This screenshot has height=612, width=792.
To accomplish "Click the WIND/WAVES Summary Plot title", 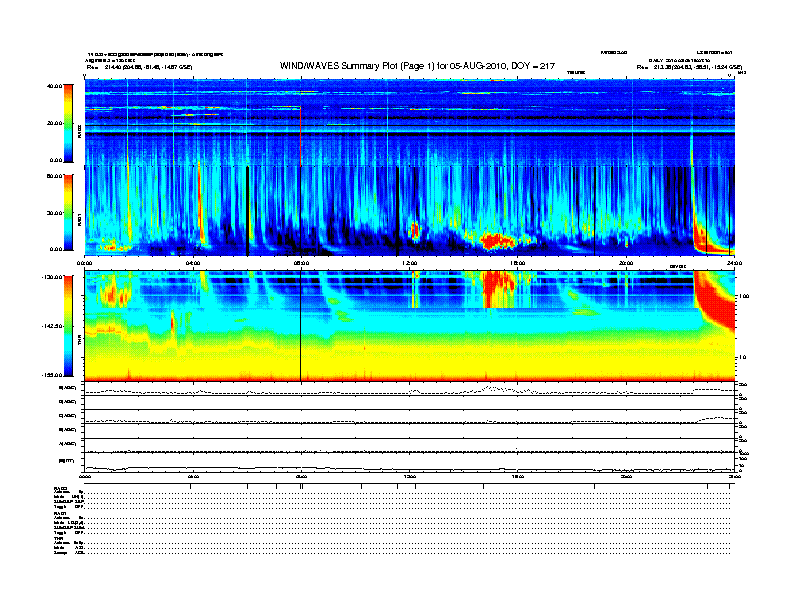I will click(x=417, y=66).
